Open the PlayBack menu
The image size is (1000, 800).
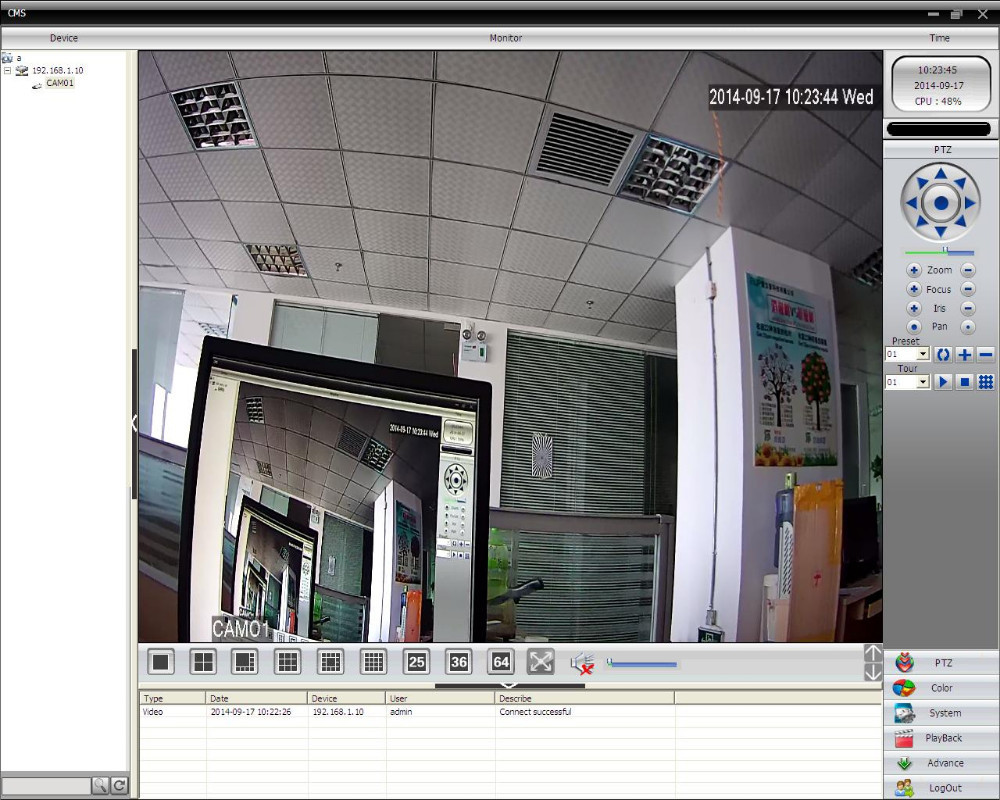click(x=941, y=738)
